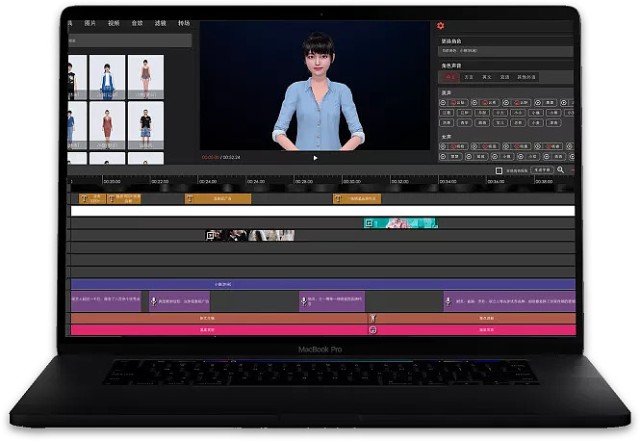The width and height of the screenshot is (640, 441).
Task: Play the avatar preview video
Action: point(315,158)
